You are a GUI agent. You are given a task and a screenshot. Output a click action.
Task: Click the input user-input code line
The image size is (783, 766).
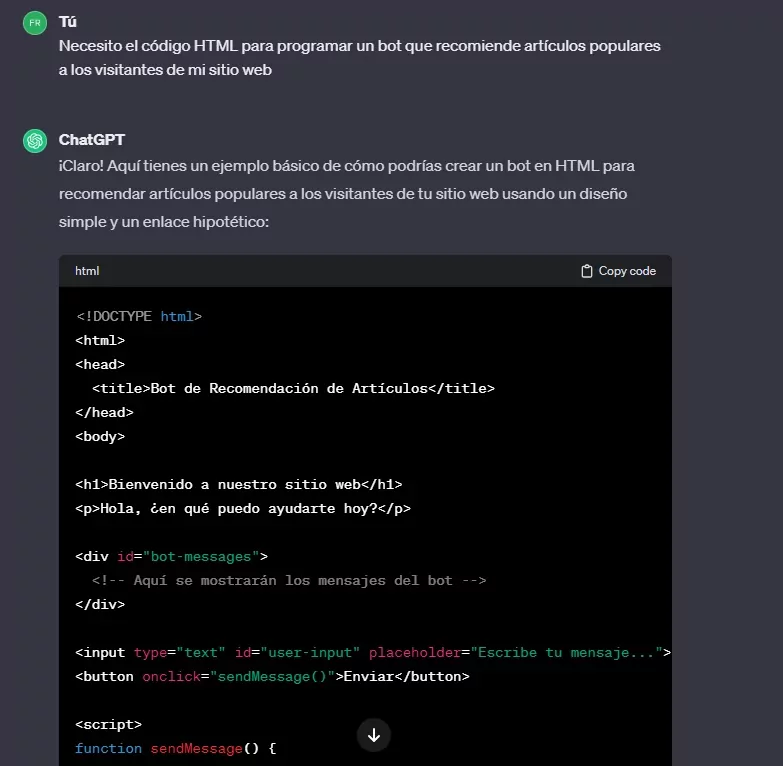coord(372,652)
